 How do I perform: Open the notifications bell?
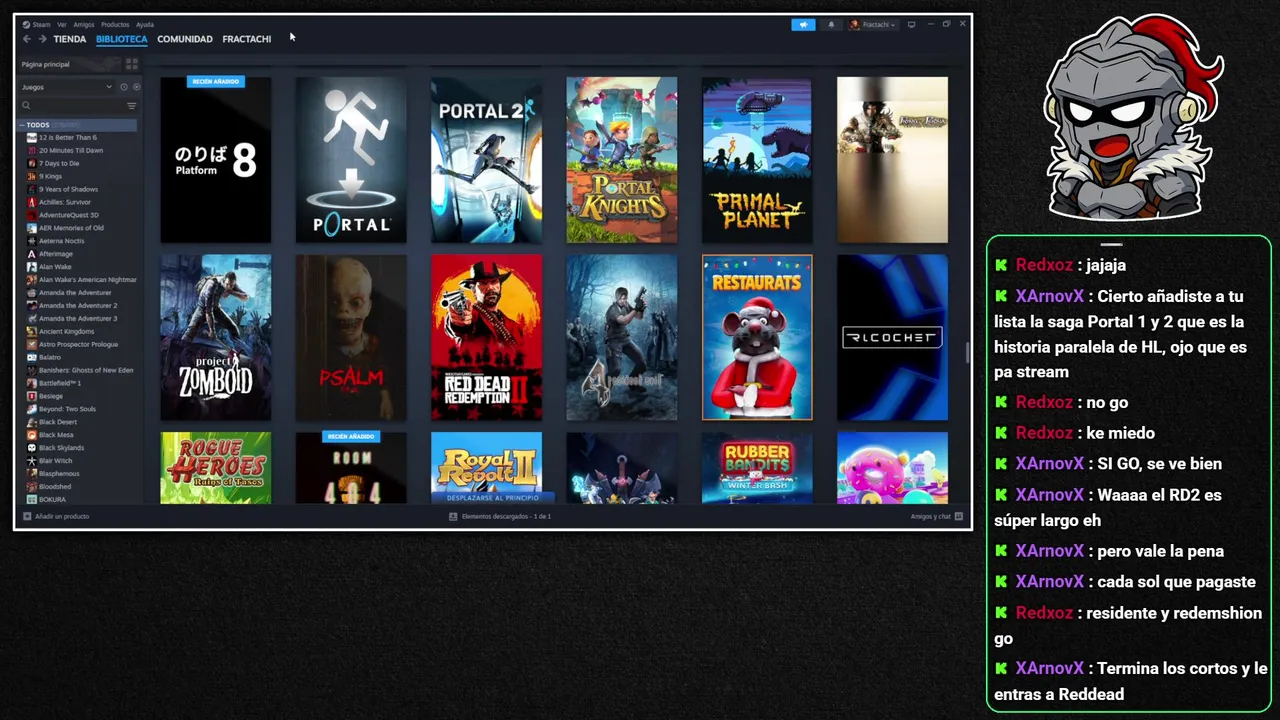click(x=831, y=24)
